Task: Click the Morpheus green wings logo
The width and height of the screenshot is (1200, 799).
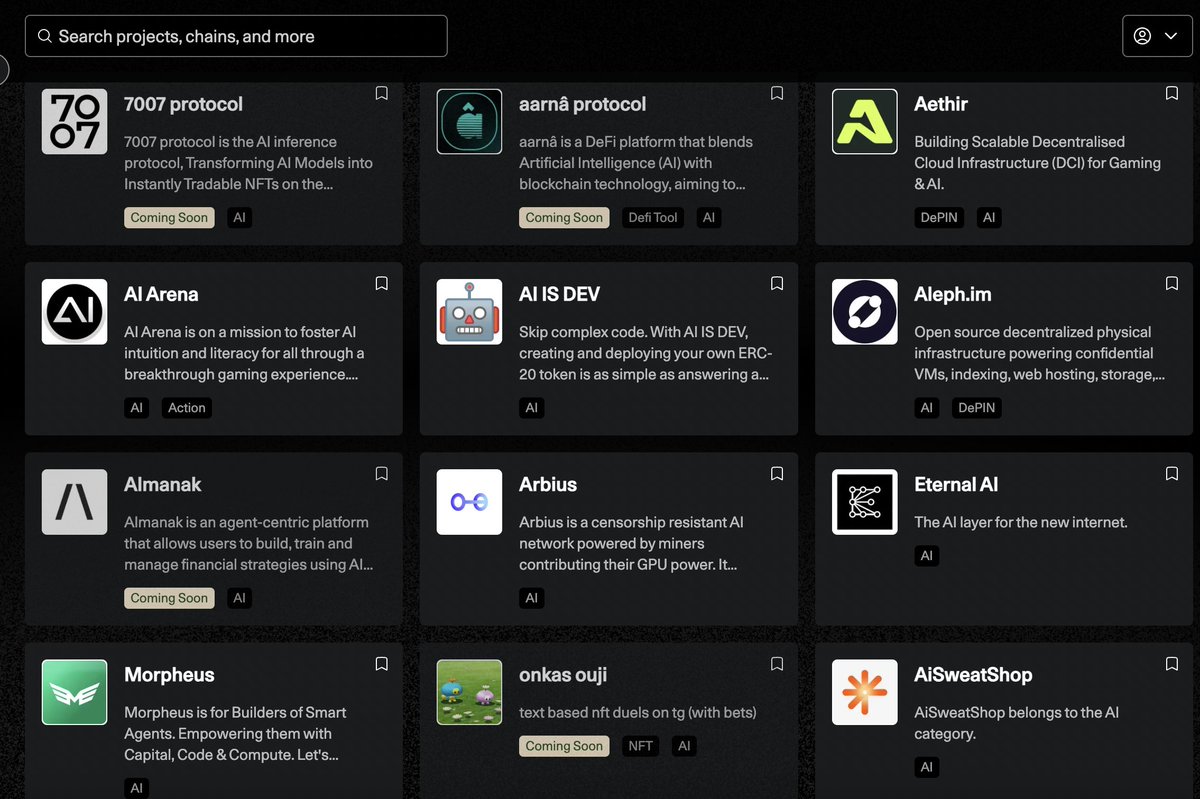Action: (74, 692)
